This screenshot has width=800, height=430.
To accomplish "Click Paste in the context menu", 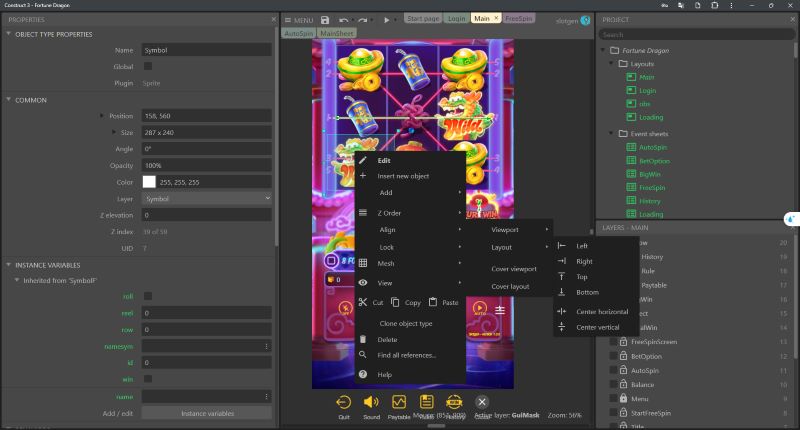I will 443,302.
